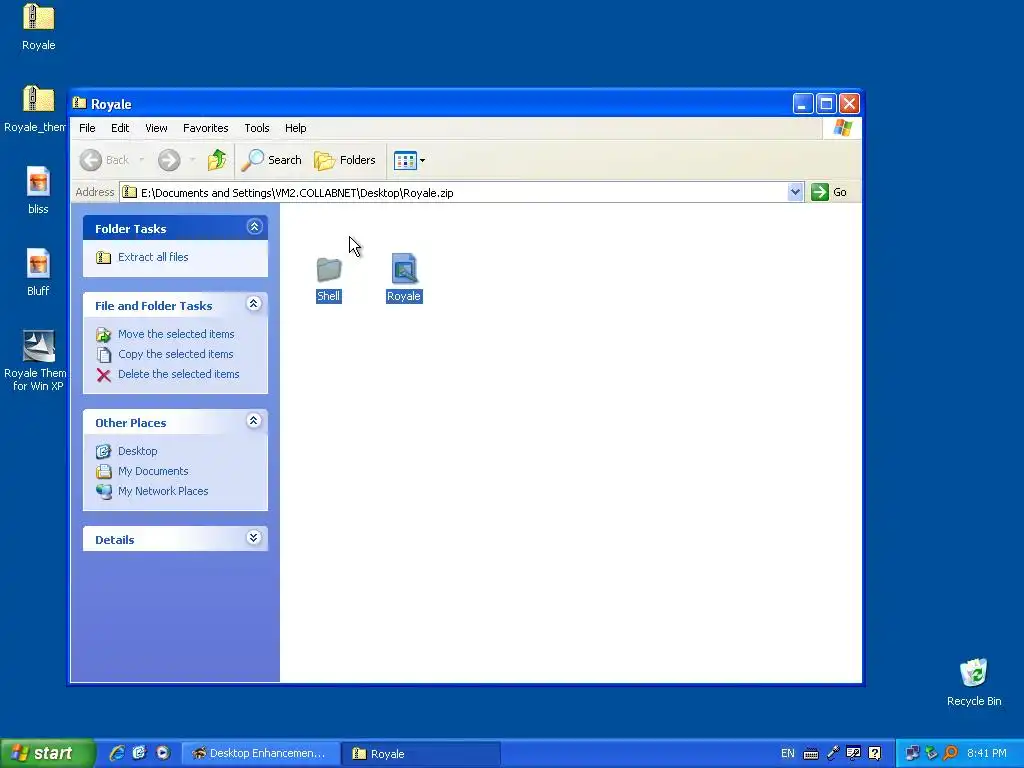Minimize the Royale window
The width and height of the screenshot is (1024, 768).
(803, 103)
